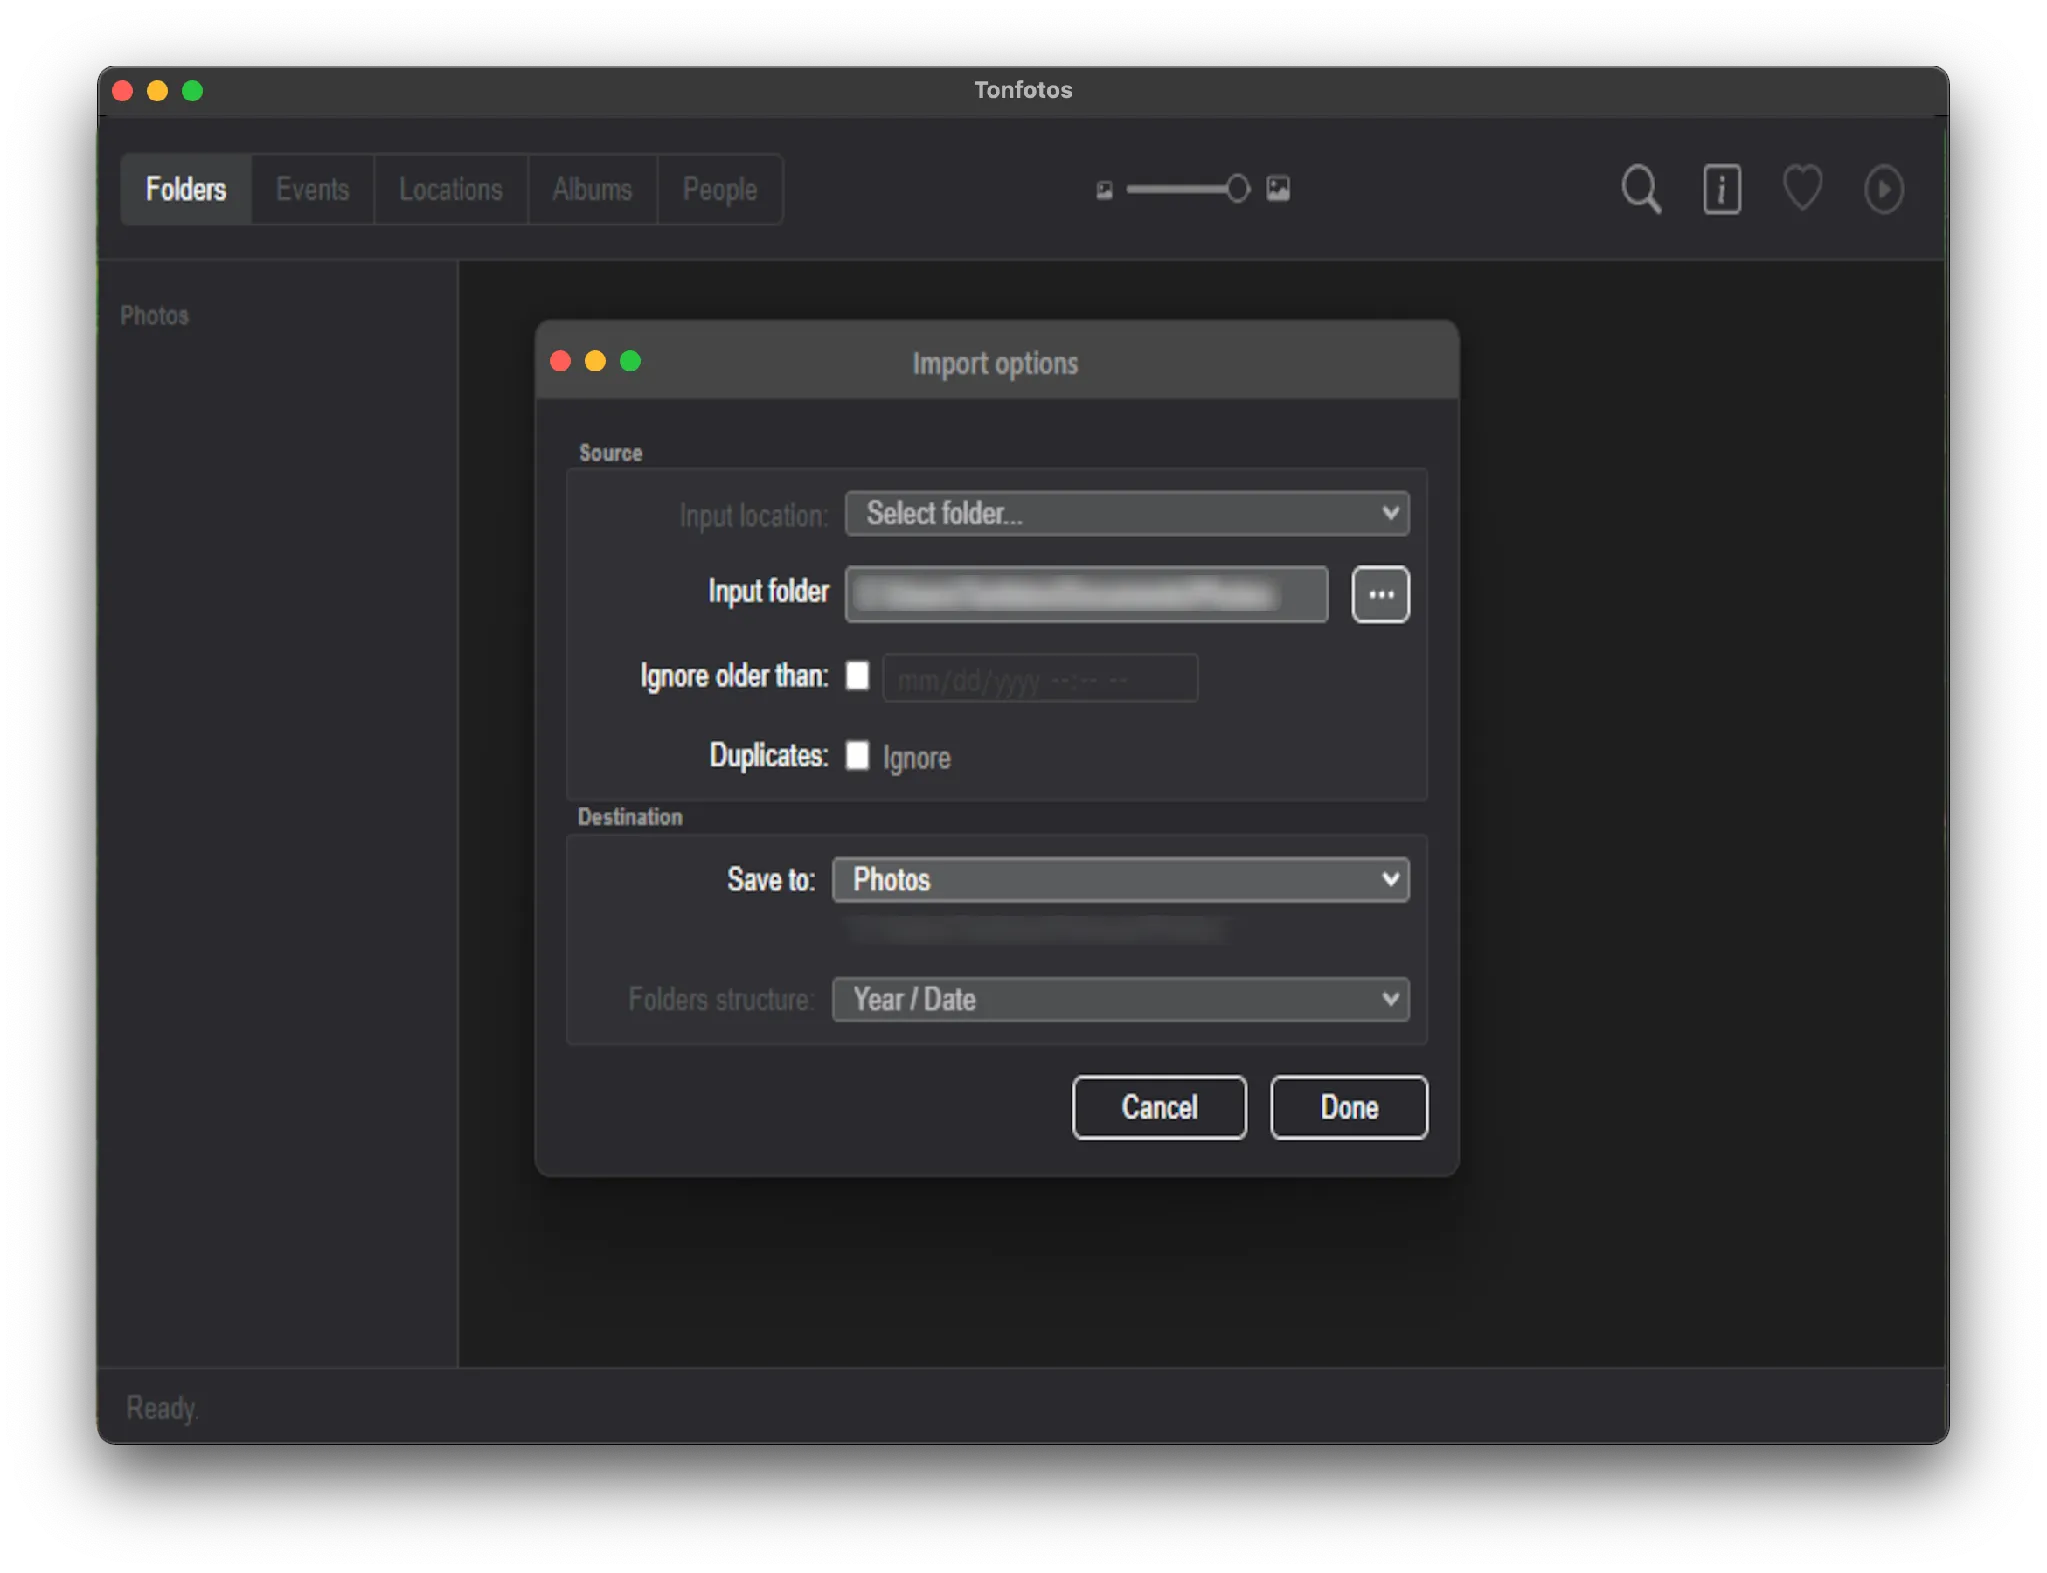This screenshot has height=1573, width=2047.
Task: Confirm import with the Done button
Action: click(x=1349, y=1107)
